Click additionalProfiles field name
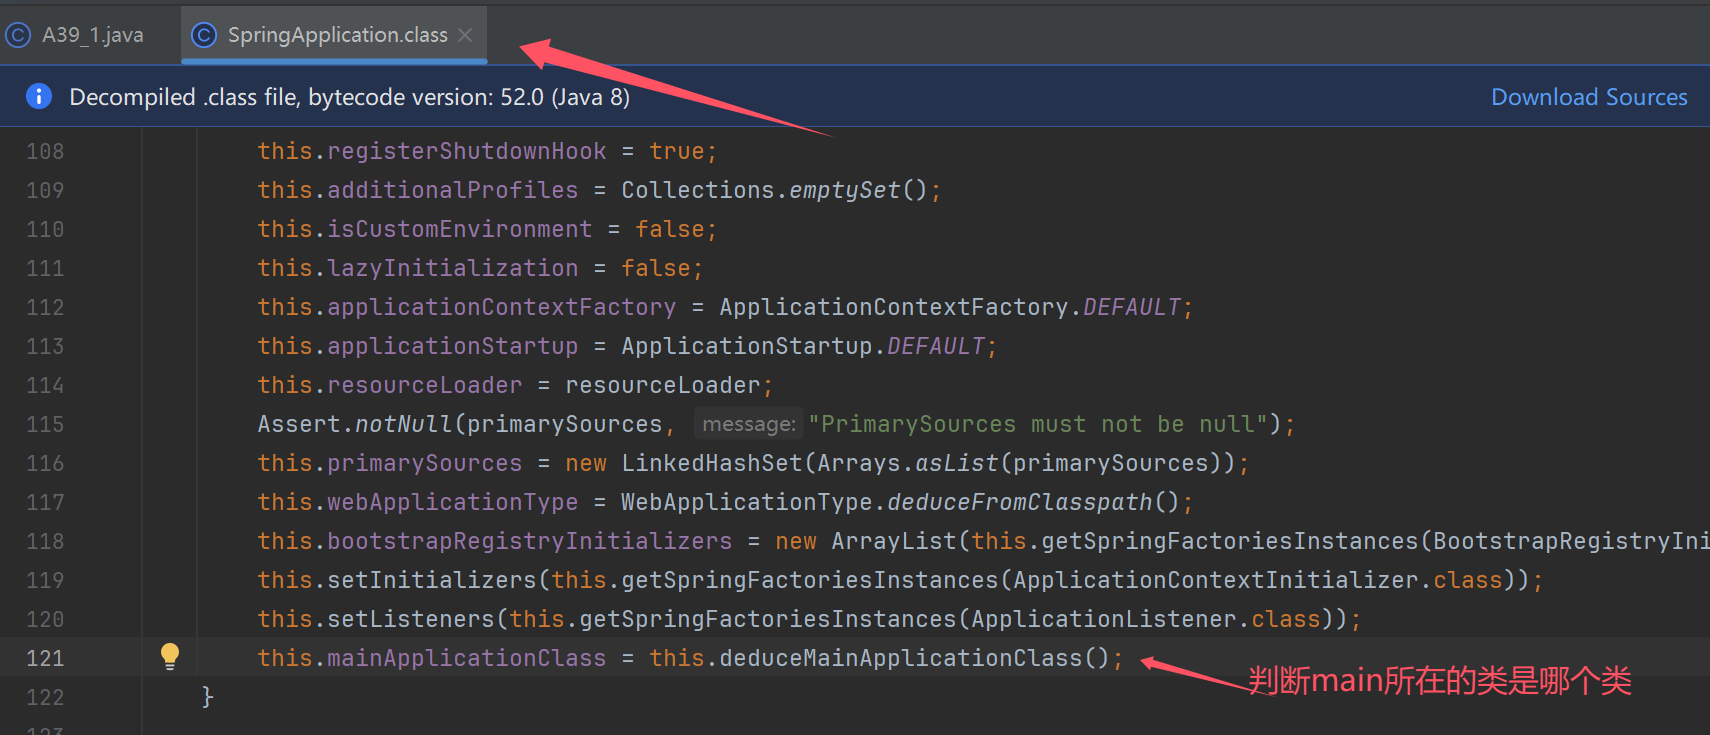Screen dimensions: 1710x735 453,190
